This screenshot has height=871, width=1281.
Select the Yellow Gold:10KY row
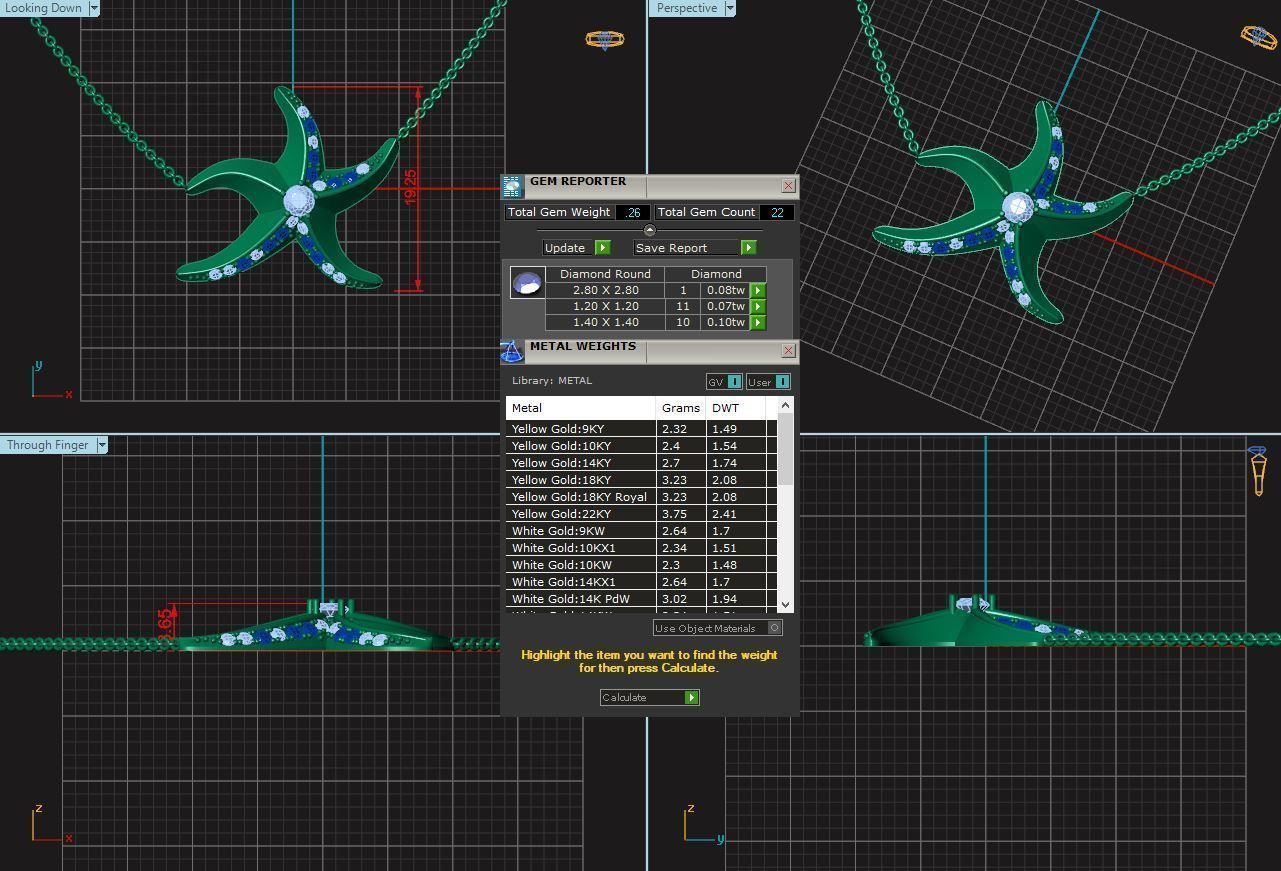[x=641, y=446]
